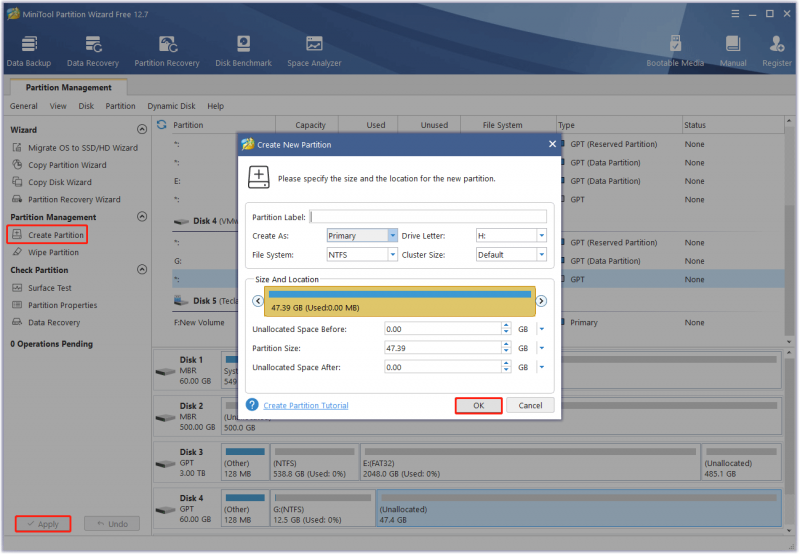The height and width of the screenshot is (554, 800).
Task: Open the Dynamic Disk menu
Action: pyautogui.click(x=171, y=106)
